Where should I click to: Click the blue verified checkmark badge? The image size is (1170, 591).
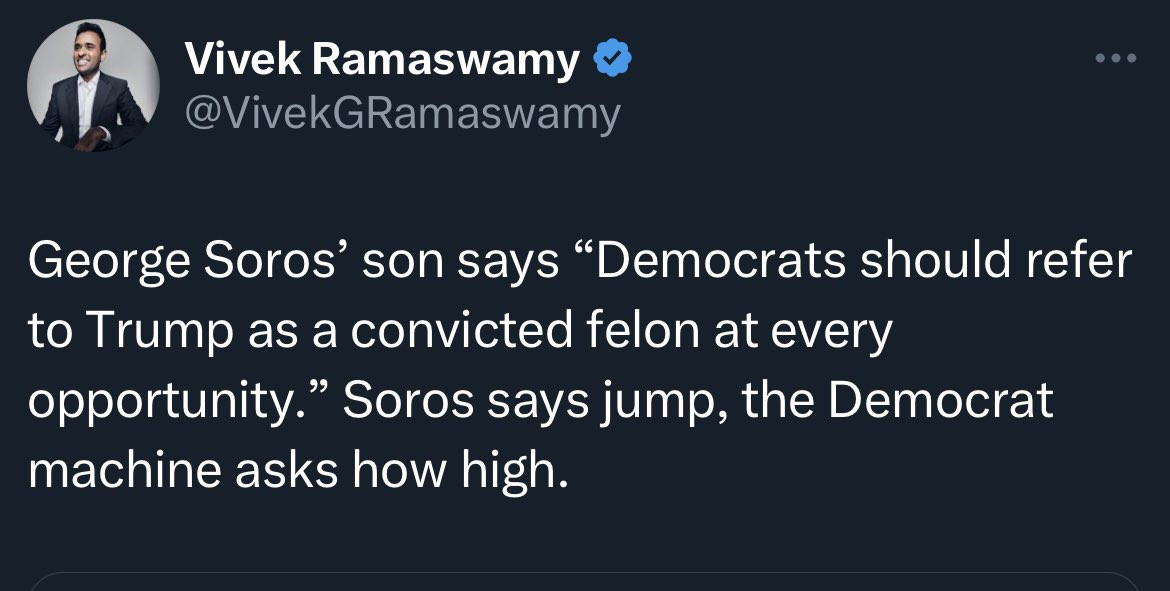point(612,62)
